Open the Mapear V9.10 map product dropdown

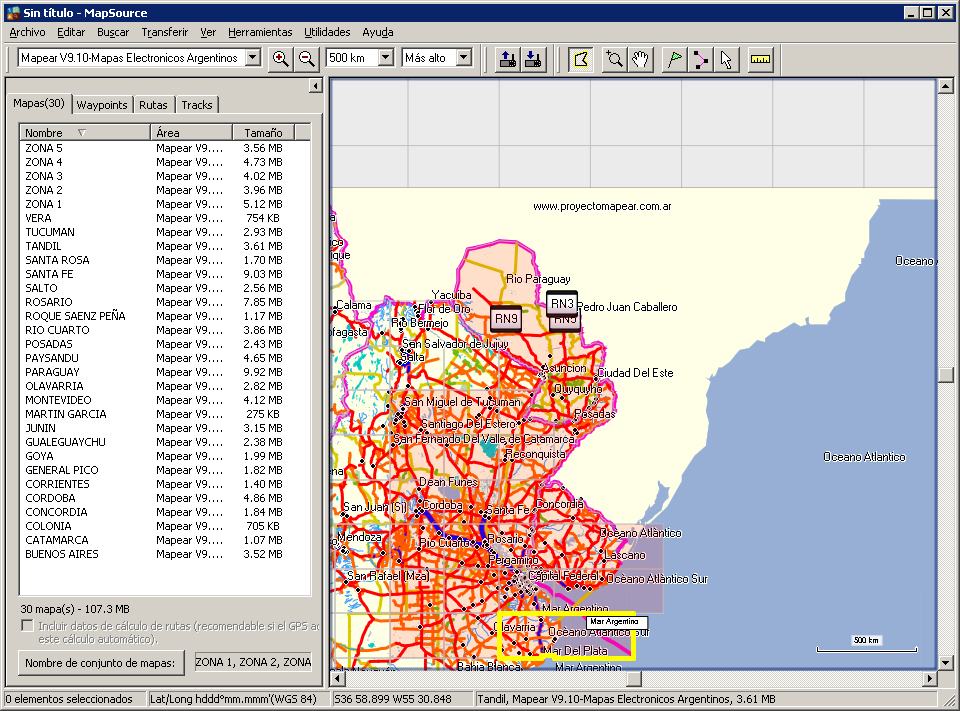(252, 58)
